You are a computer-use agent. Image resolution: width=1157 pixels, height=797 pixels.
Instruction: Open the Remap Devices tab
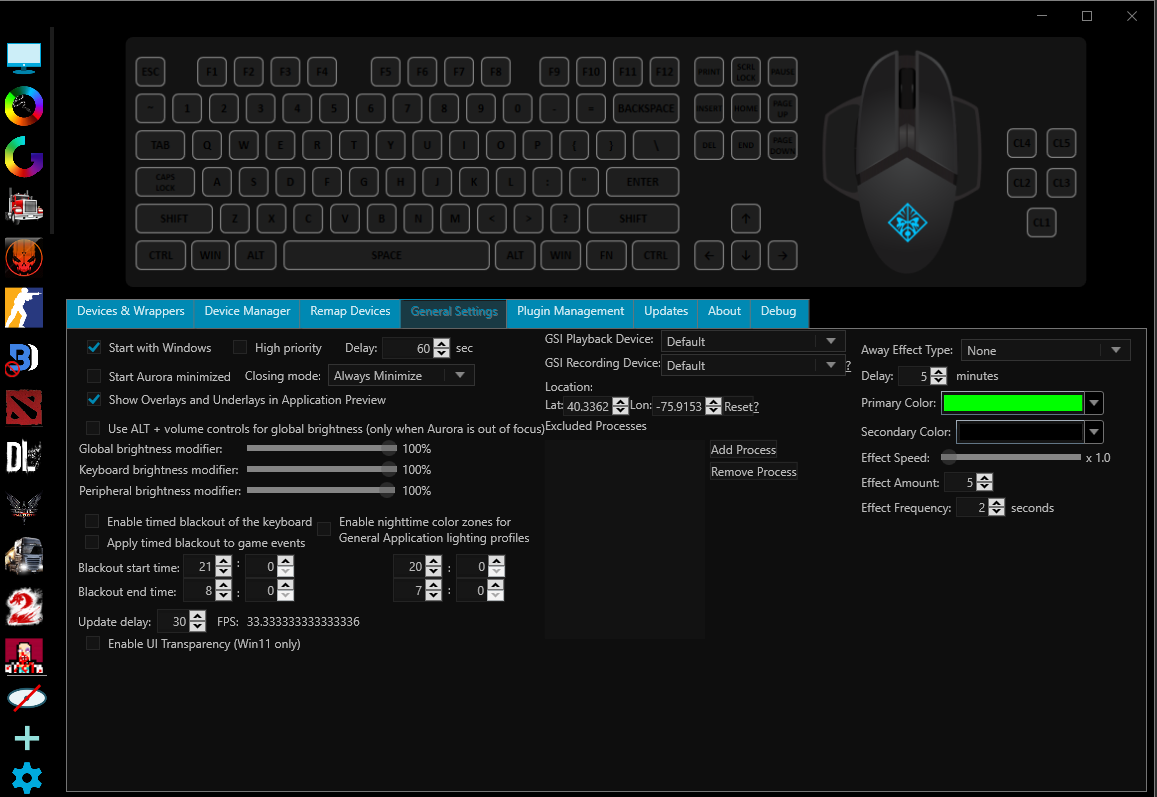pos(350,311)
